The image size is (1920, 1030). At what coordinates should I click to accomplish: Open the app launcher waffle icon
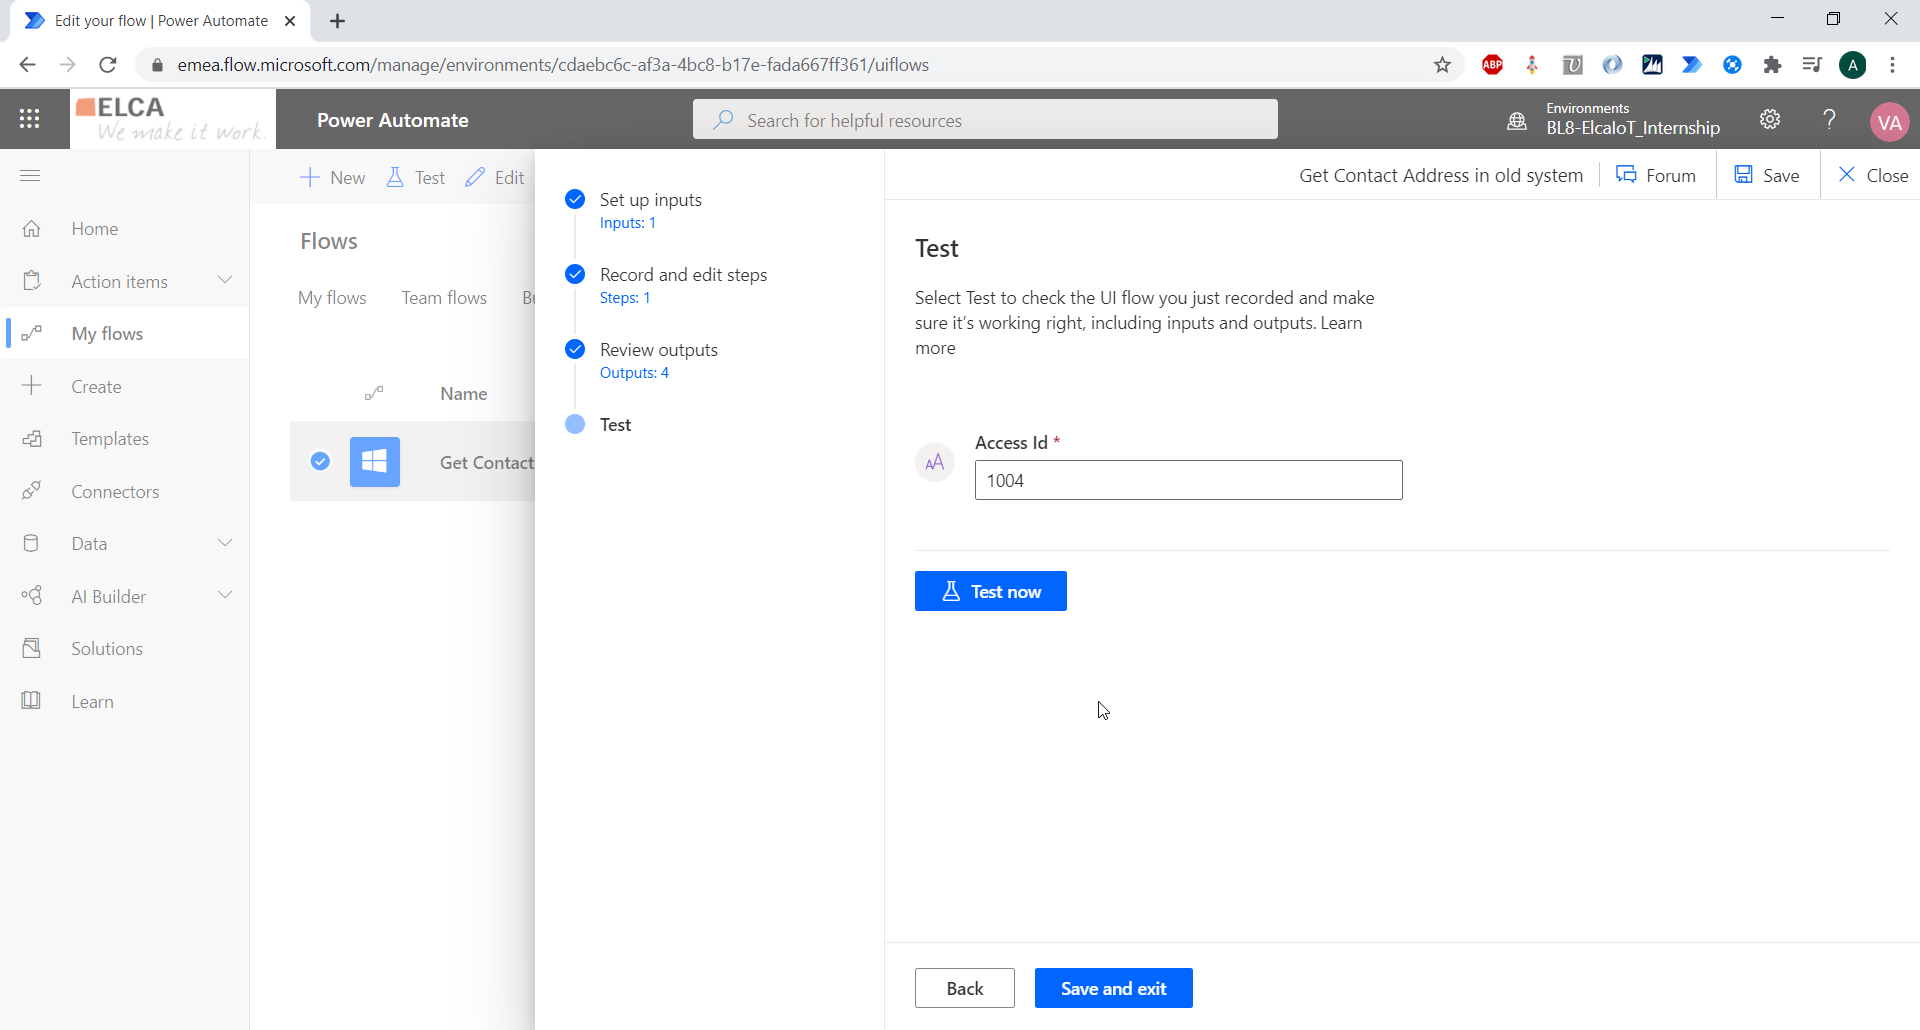pyautogui.click(x=30, y=119)
